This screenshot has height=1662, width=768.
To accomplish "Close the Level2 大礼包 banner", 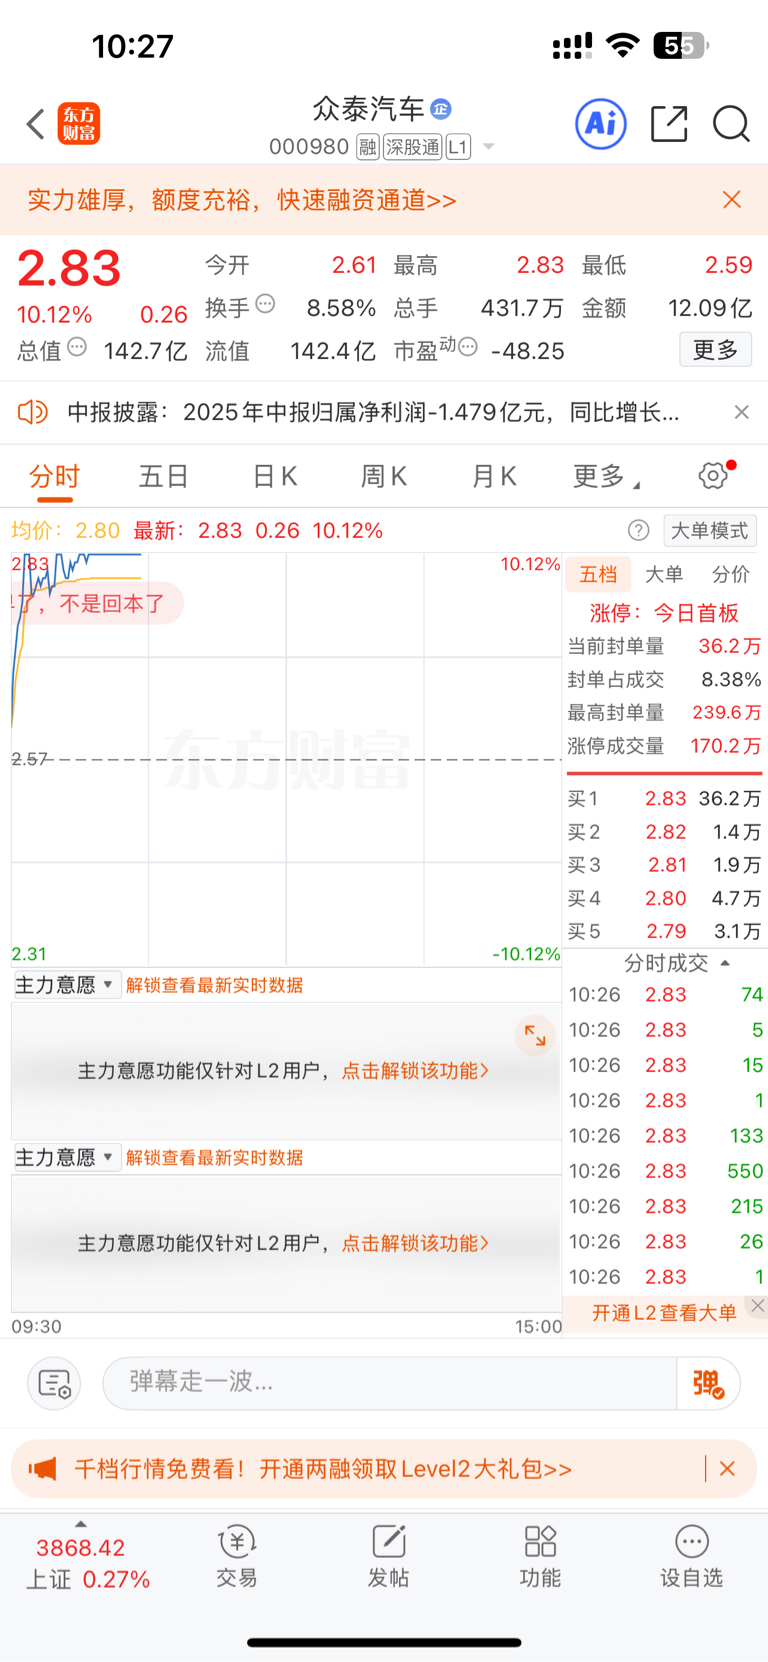I will click(728, 1469).
